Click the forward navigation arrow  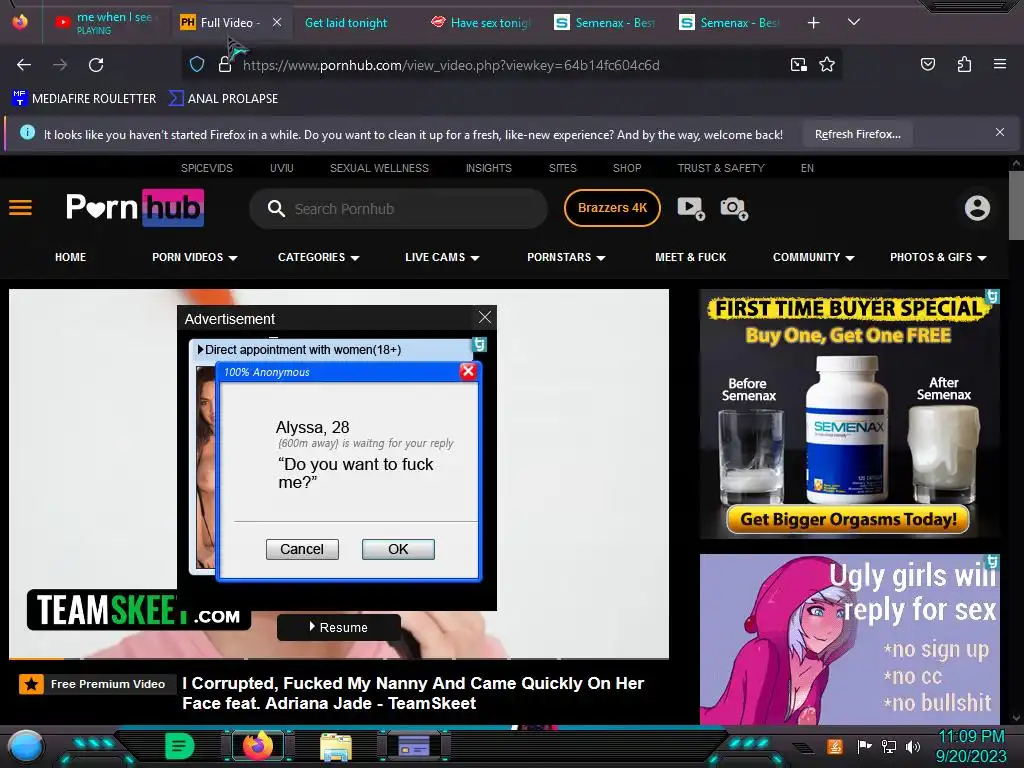[x=60, y=65]
